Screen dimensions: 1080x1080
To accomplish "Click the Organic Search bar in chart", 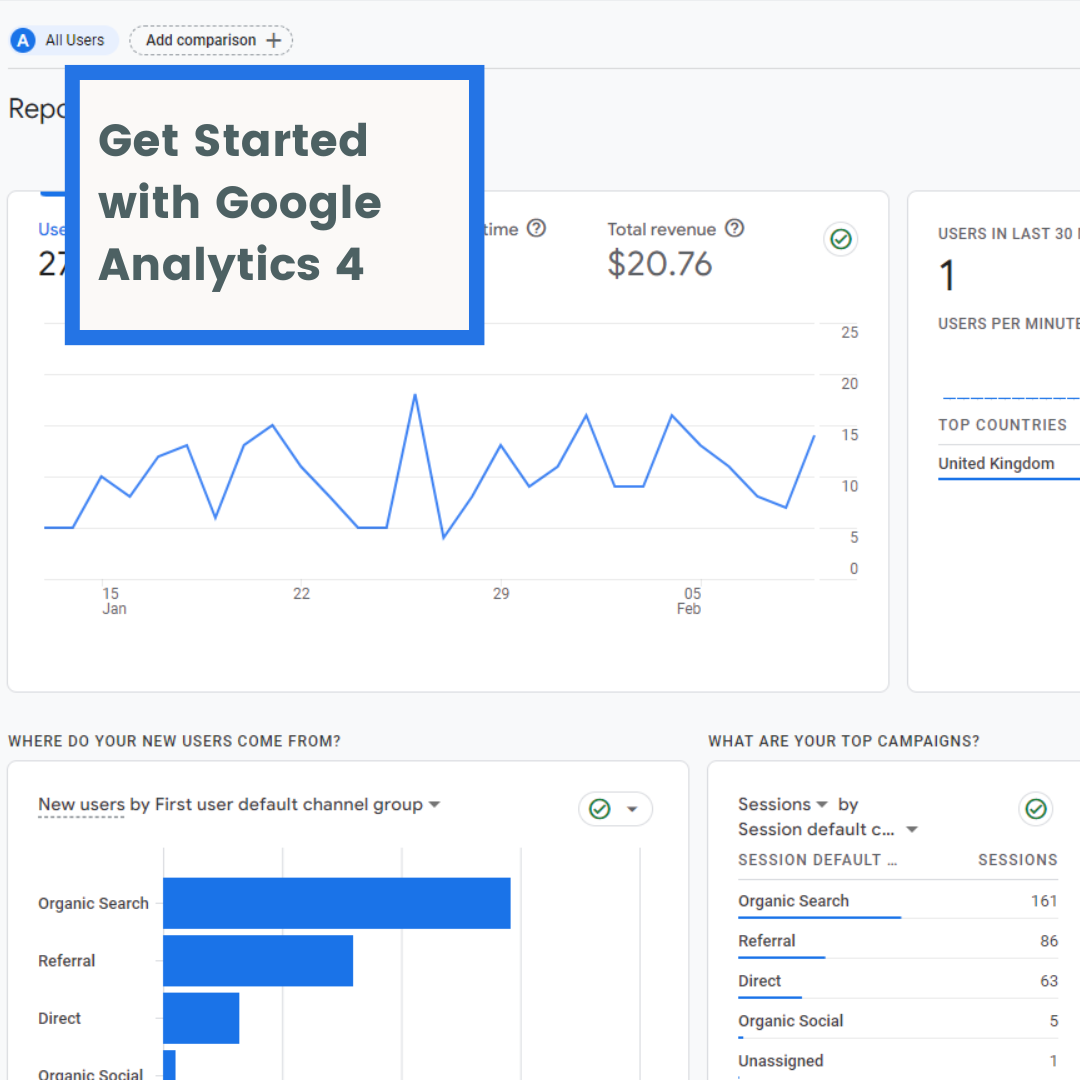I will [x=337, y=903].
